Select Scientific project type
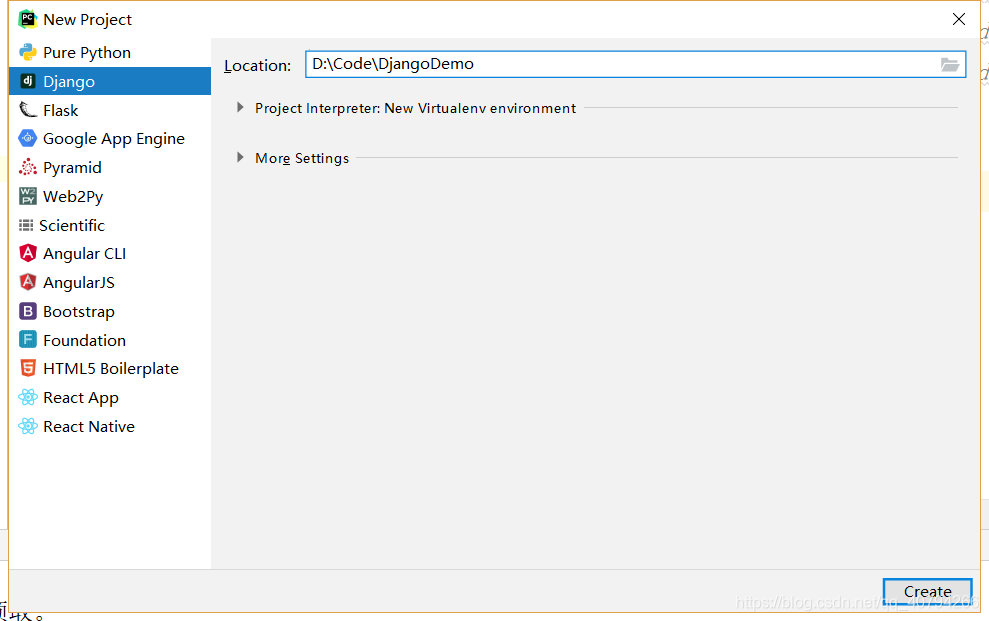This screenshot has width=989, height=621. coord(110,225)
